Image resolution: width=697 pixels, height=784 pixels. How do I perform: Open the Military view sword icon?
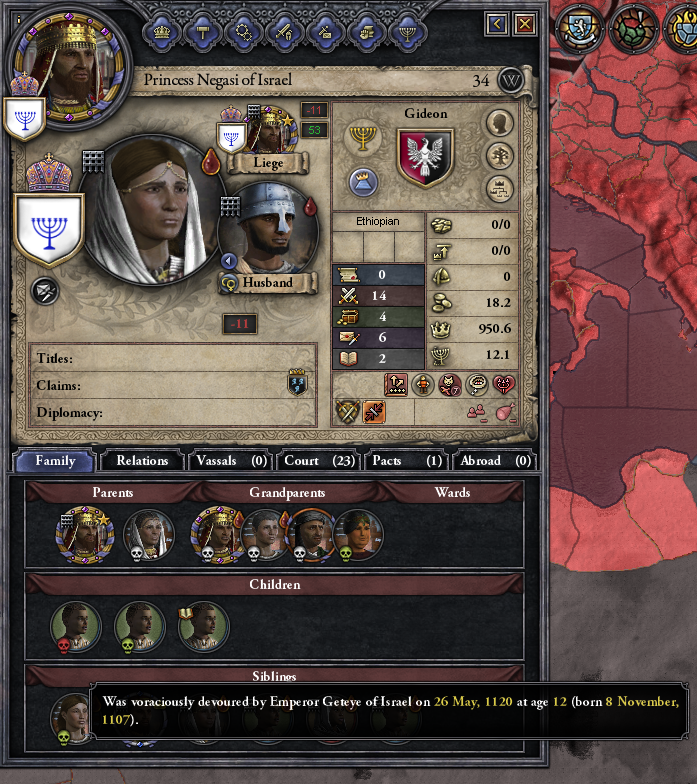point(284,33)
